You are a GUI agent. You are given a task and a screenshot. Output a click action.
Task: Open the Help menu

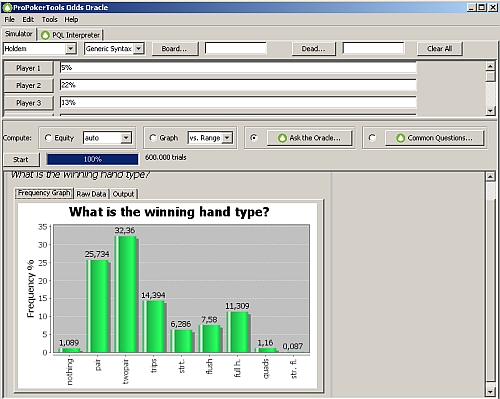(x=71, y=20)
